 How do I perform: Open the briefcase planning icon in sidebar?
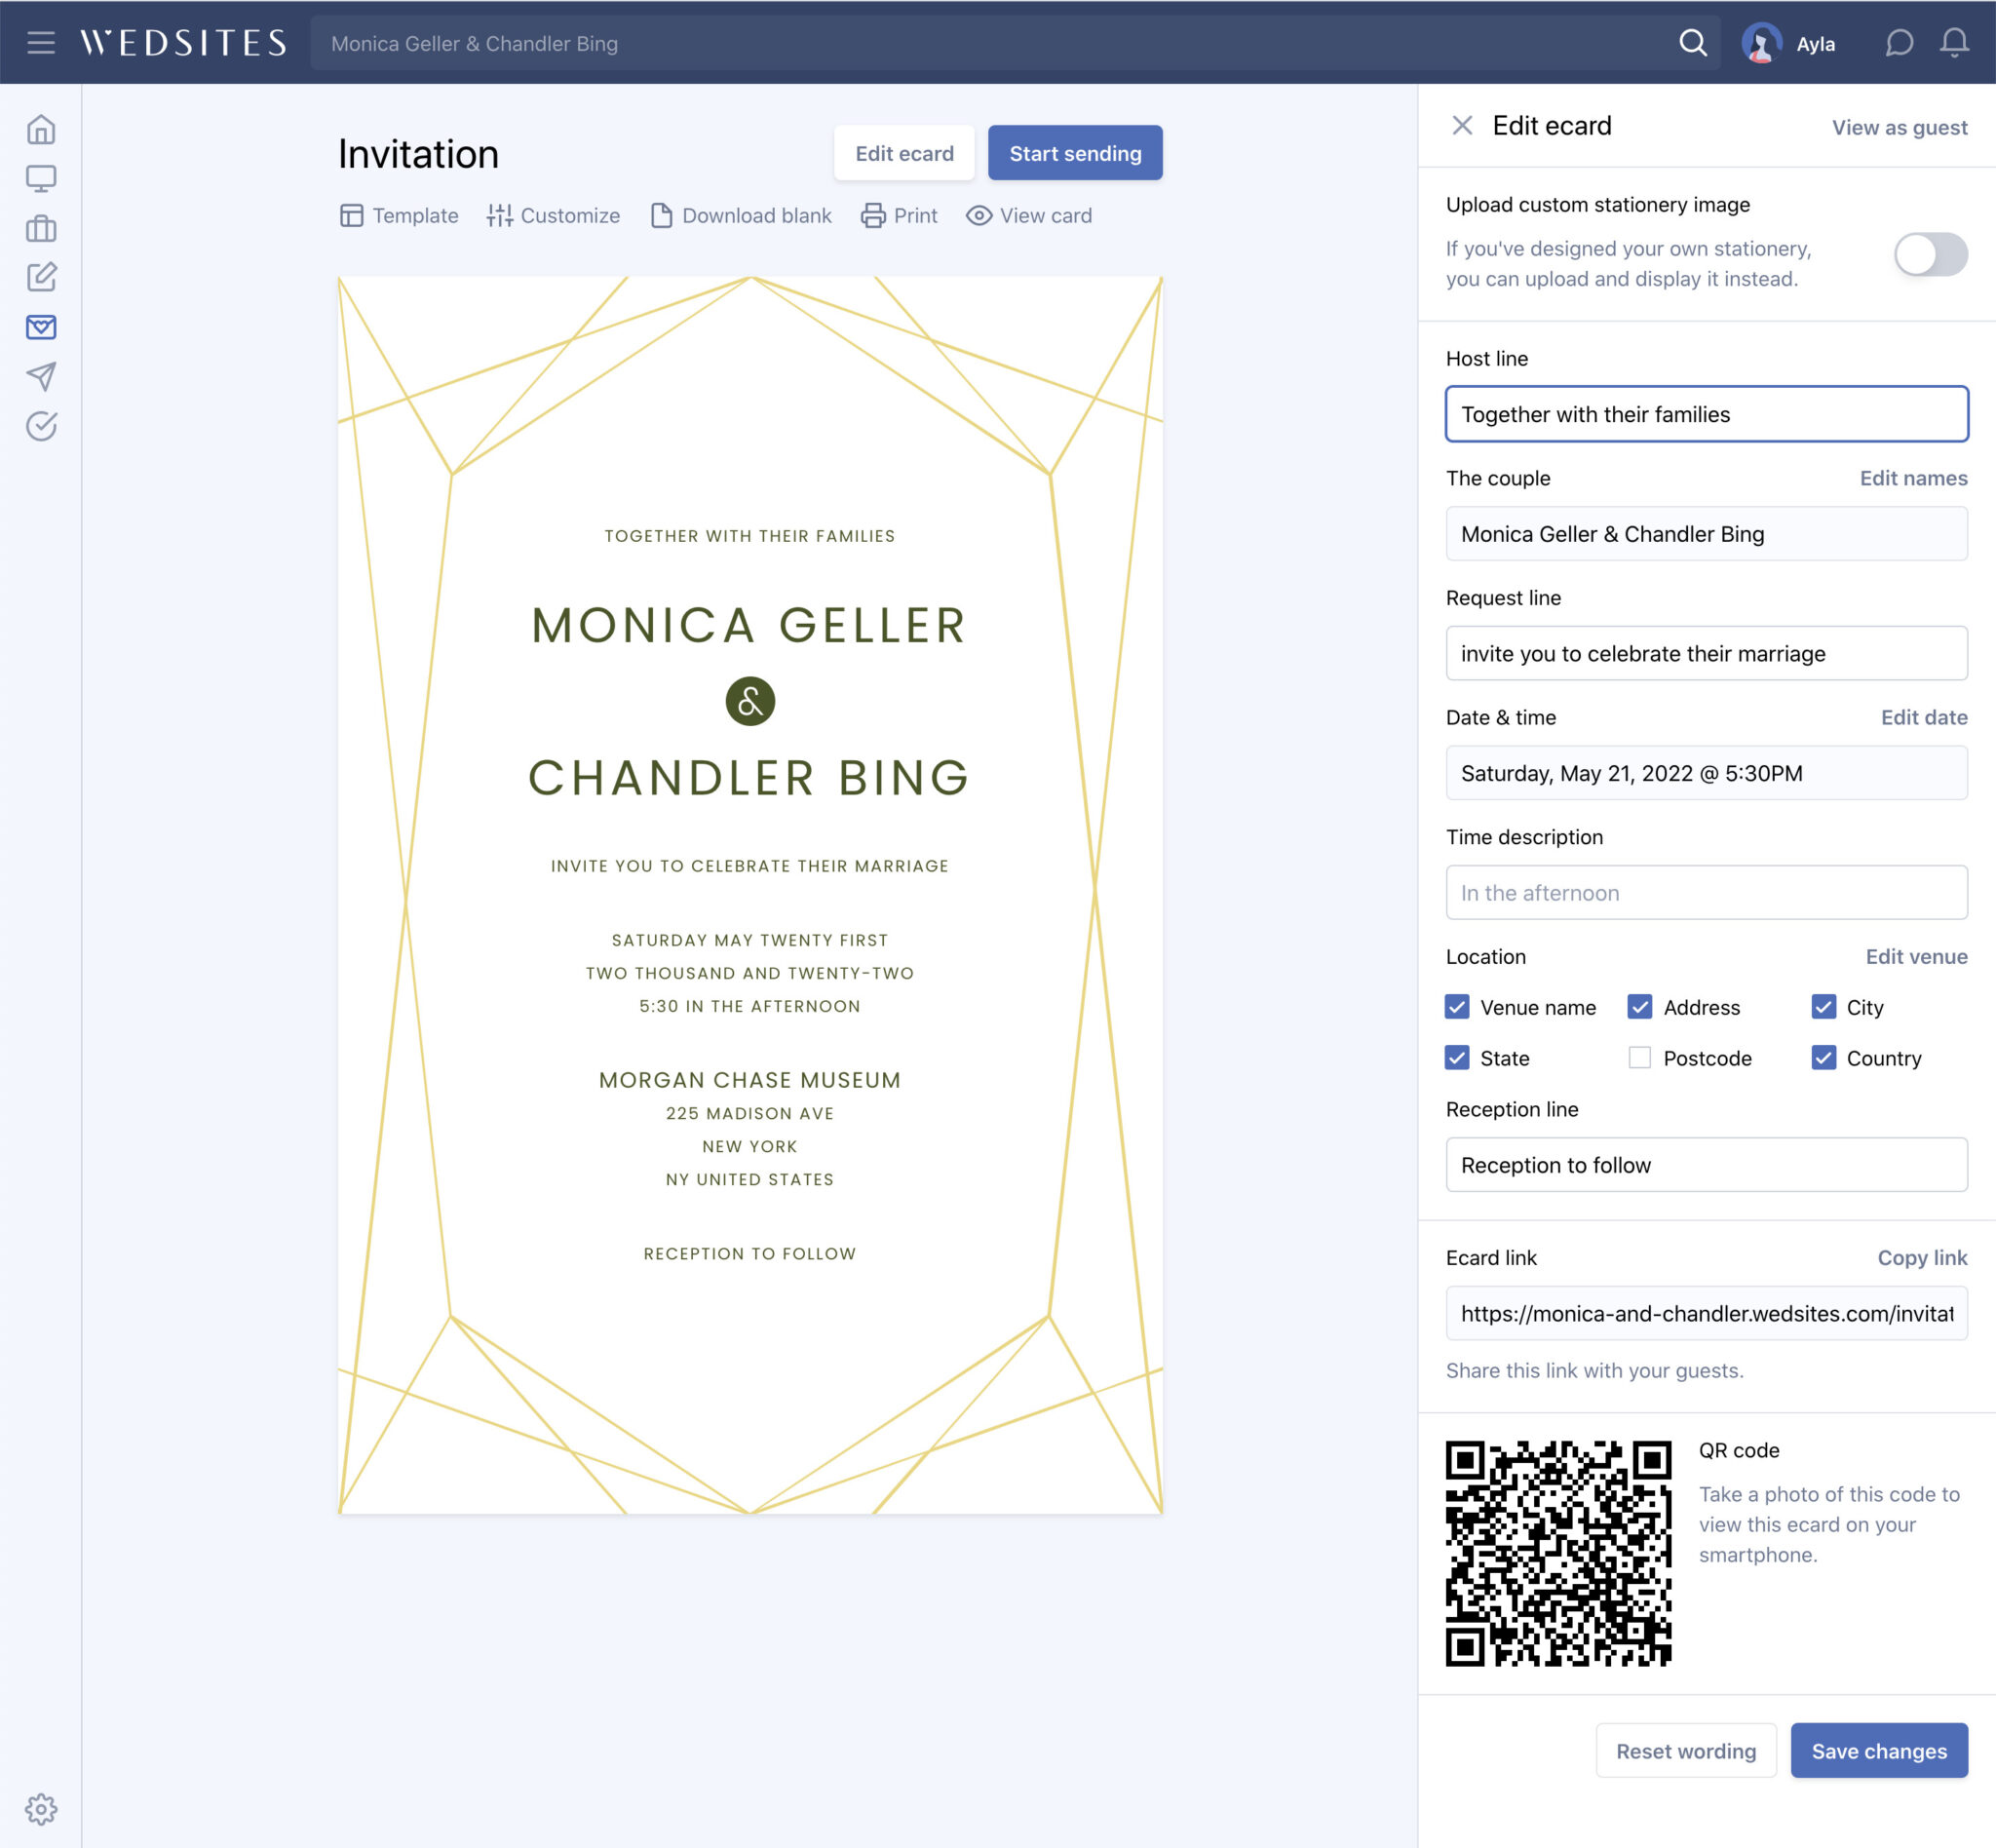click(x=41, y=229)
